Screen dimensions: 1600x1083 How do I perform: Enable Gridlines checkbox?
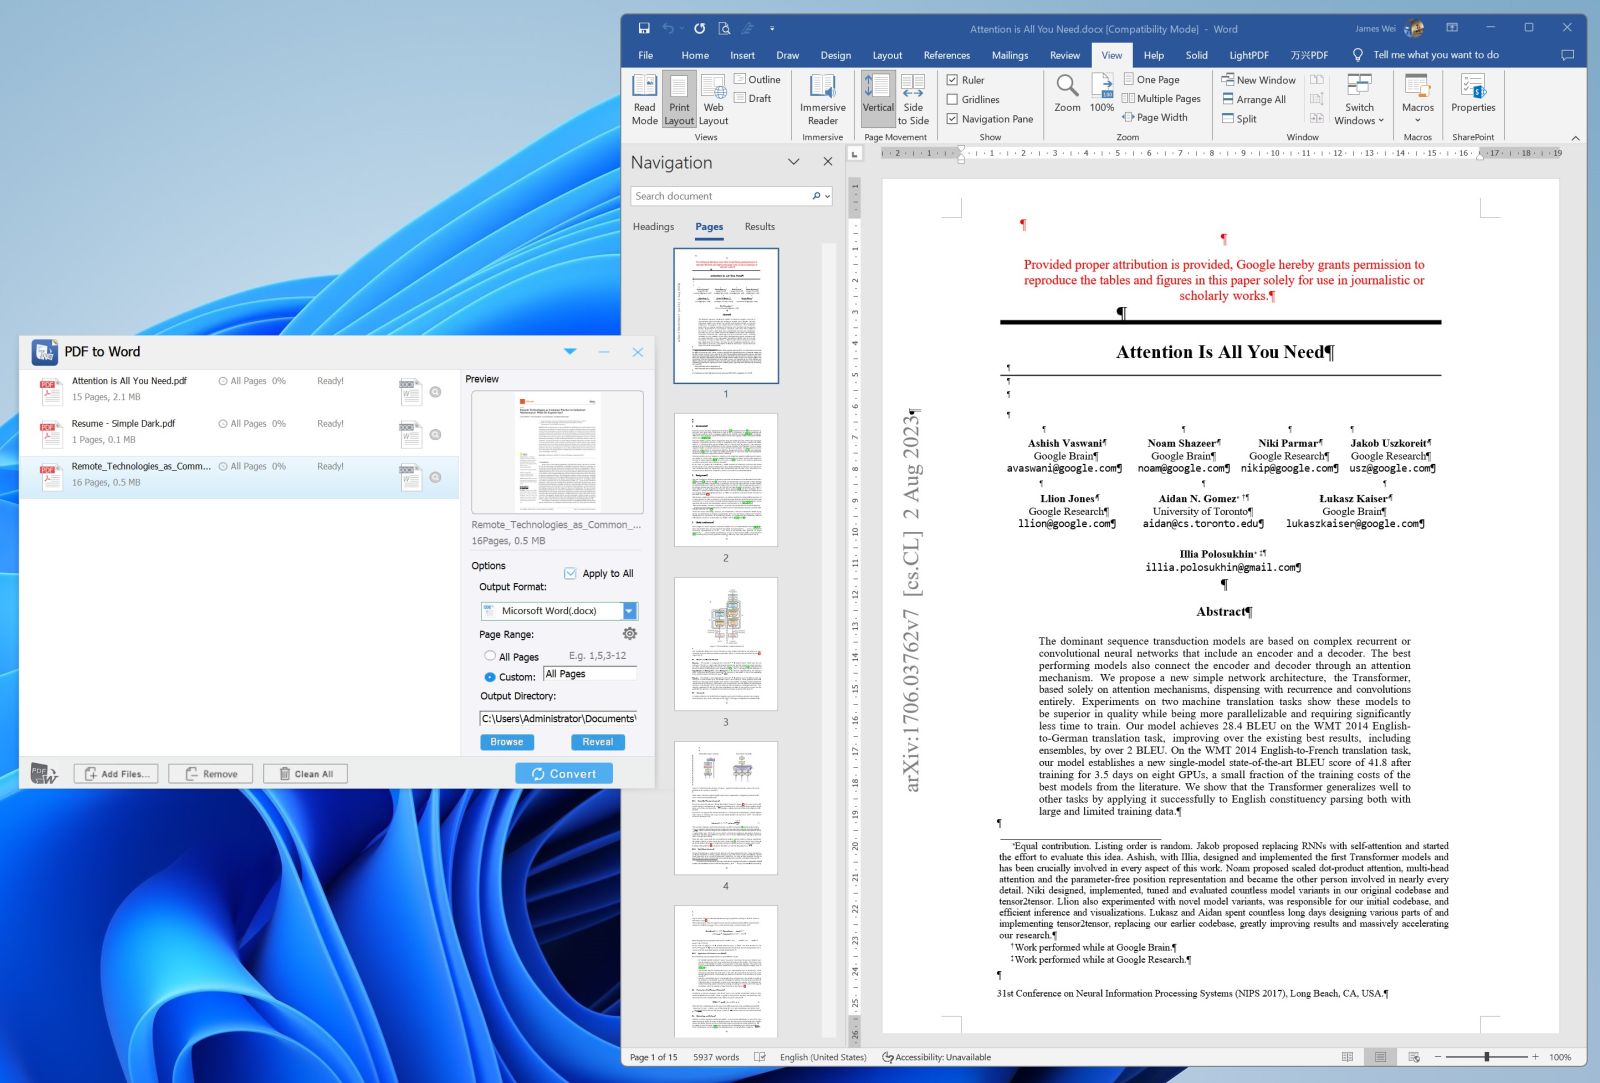click(x=952, y=99)
